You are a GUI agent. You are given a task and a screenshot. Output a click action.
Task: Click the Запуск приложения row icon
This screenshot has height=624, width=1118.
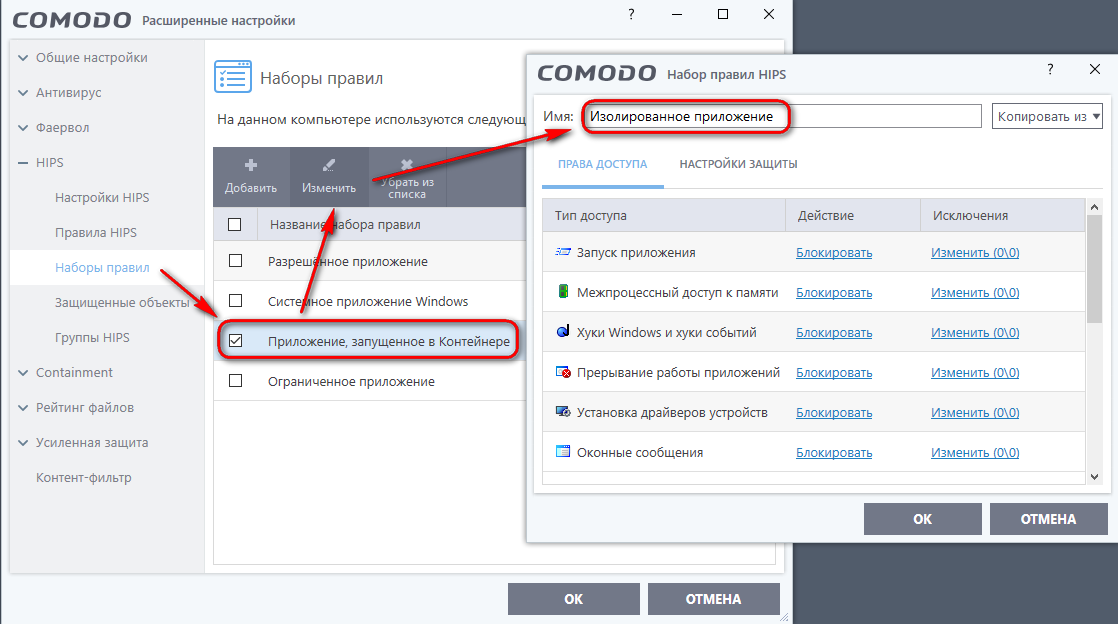pyautogui.click(x=563, y=252)
